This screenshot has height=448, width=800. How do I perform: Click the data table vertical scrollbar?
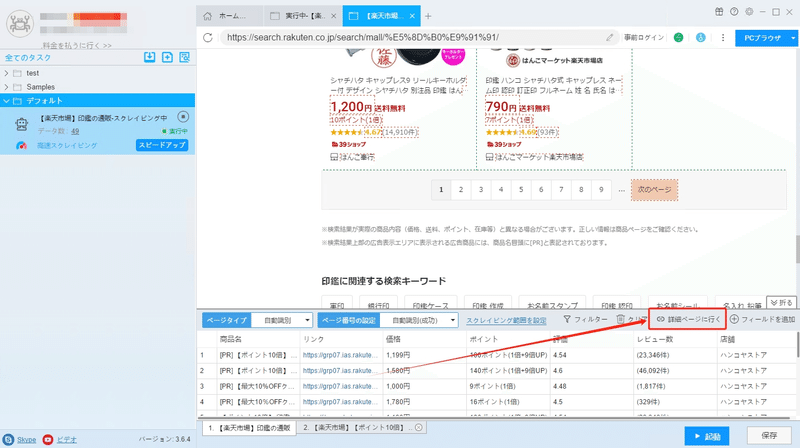[797, 345]
